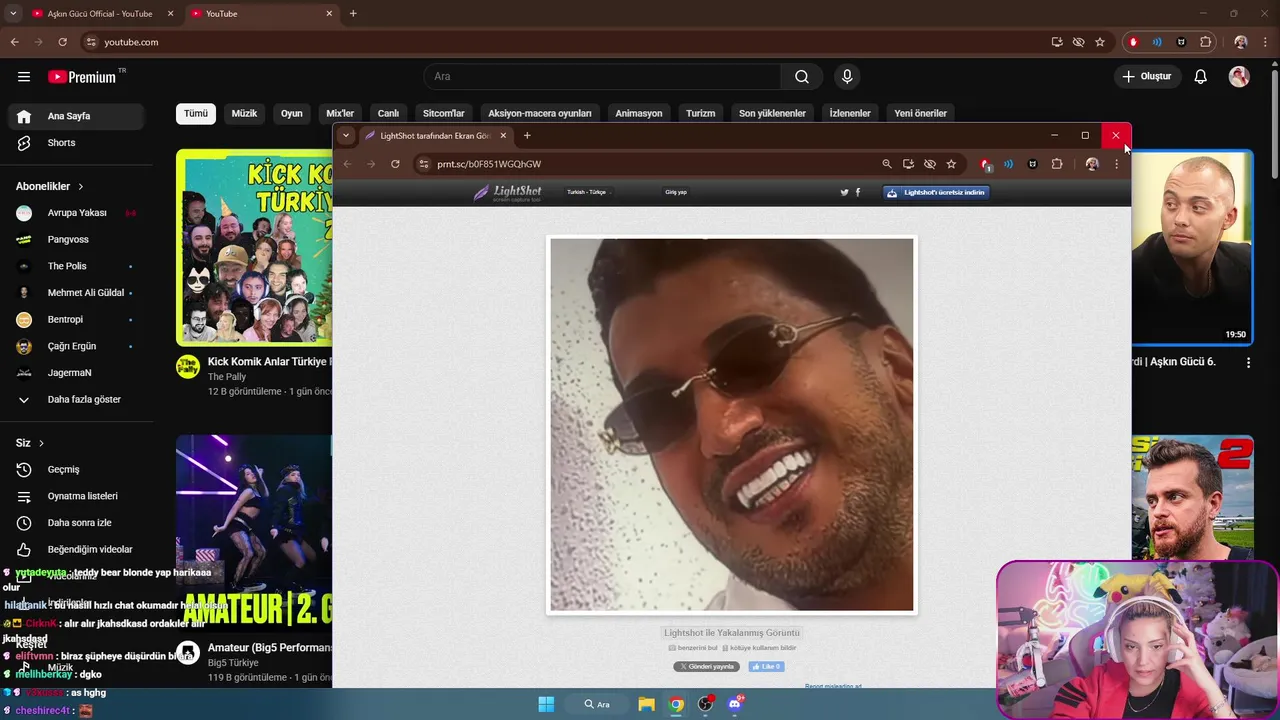Open Shorts in the YouTube sidebar
Viewport: 1280px width, 720px height.
[76, 143]
